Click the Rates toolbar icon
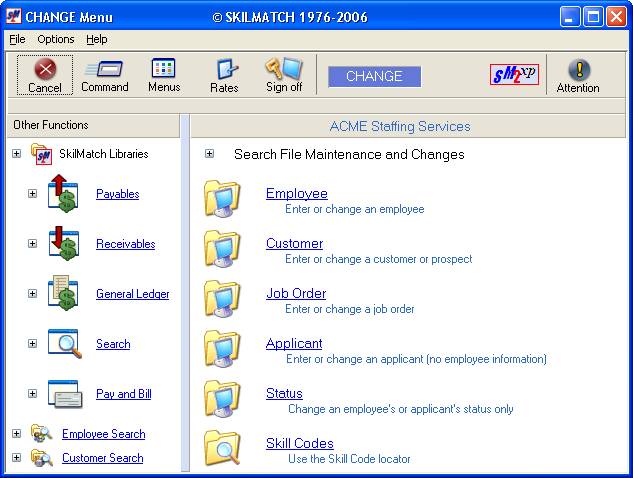The width and height of the screenshot is (633, 478). coord(227,69)
